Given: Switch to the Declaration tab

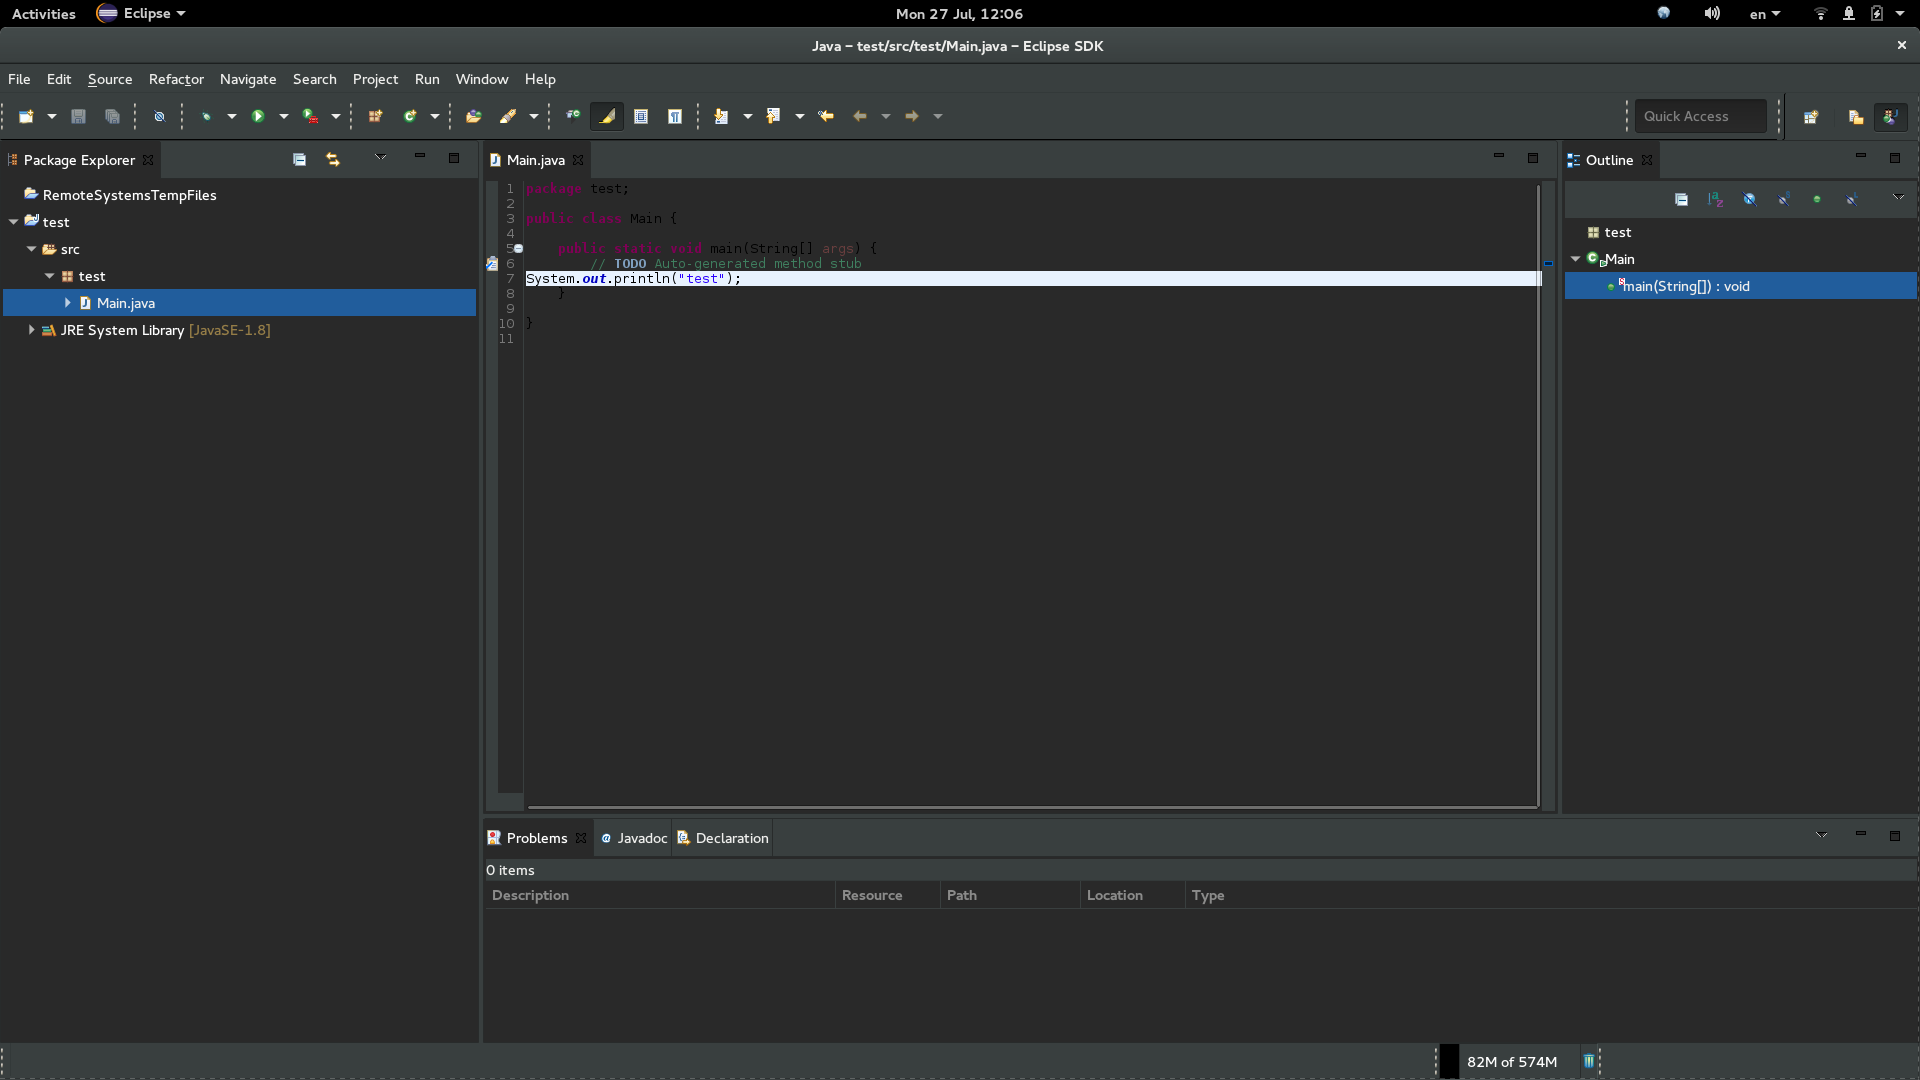Looking at the screenshot, I should 723,838.
